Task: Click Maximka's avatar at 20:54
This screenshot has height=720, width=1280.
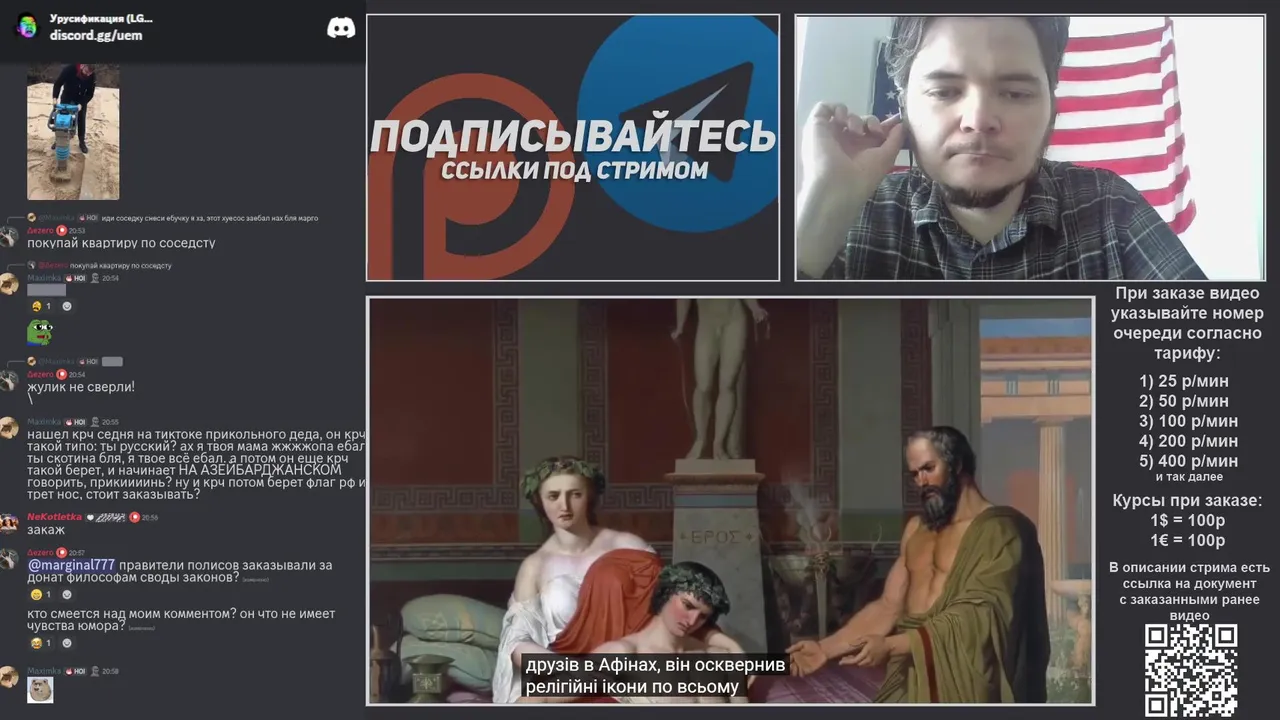Action: coord(9,284)
